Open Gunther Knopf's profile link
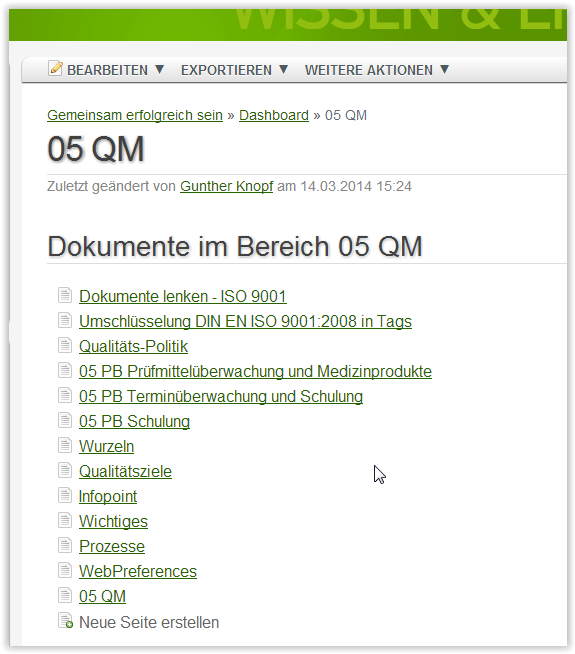The width and height of the screenshot is (575, 654). 226,186
